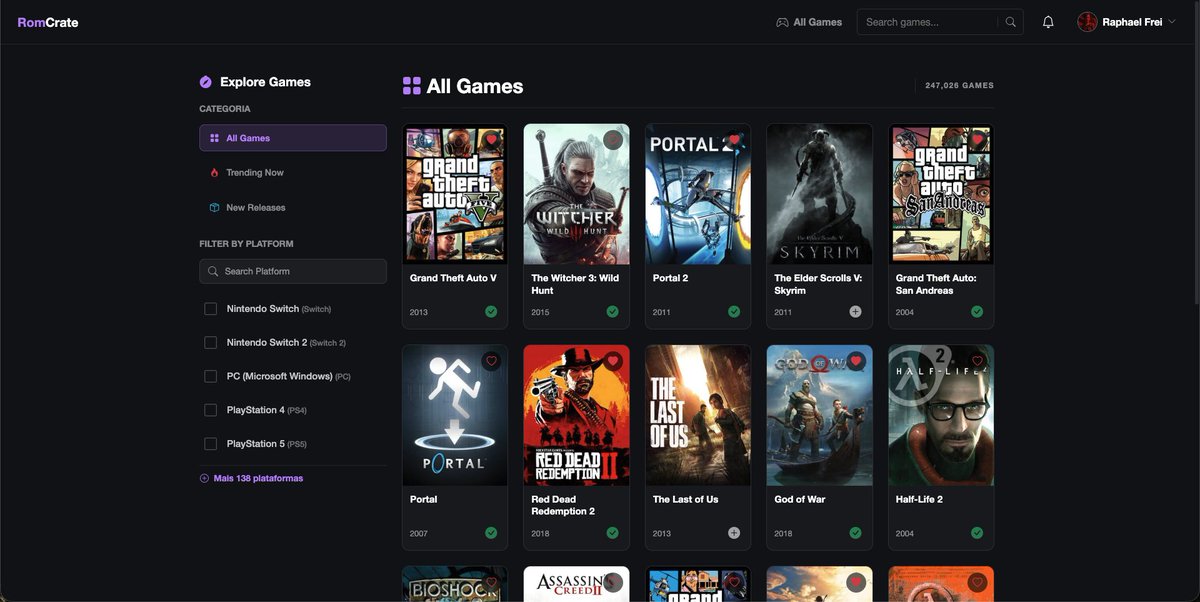The height and width of the screenshot is (602, 1200).
Task: Open Half-Life 2 cover art
Action: [x=941, y=415]
